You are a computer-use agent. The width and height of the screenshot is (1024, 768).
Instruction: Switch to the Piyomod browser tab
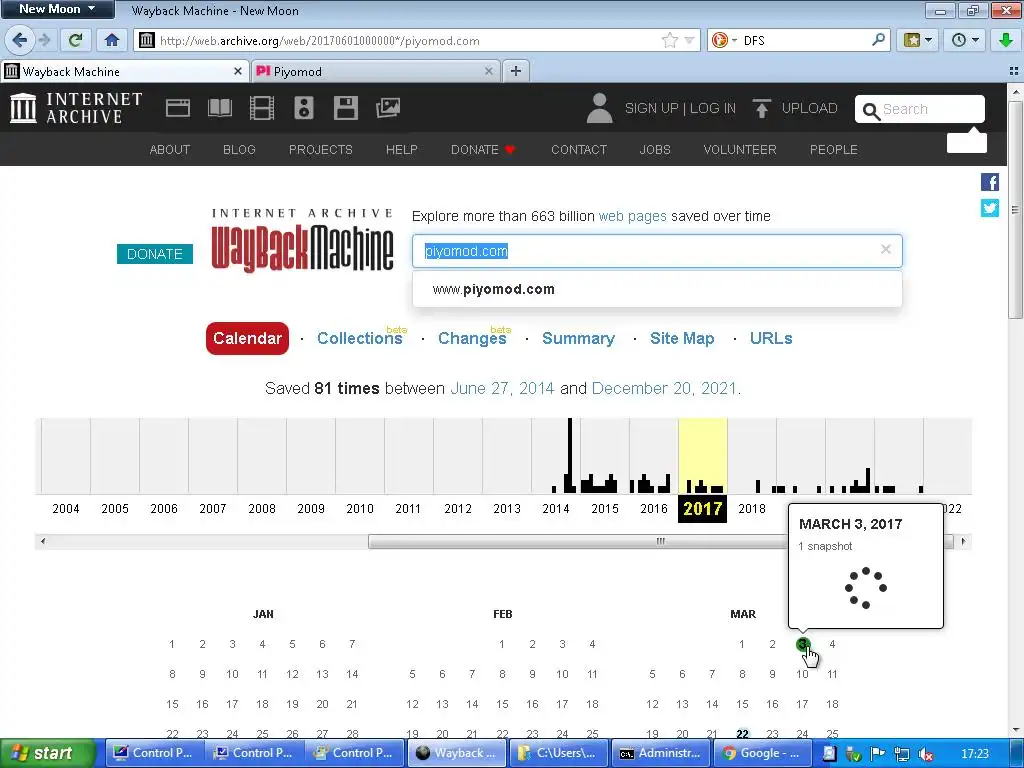[x=376, y=71]
